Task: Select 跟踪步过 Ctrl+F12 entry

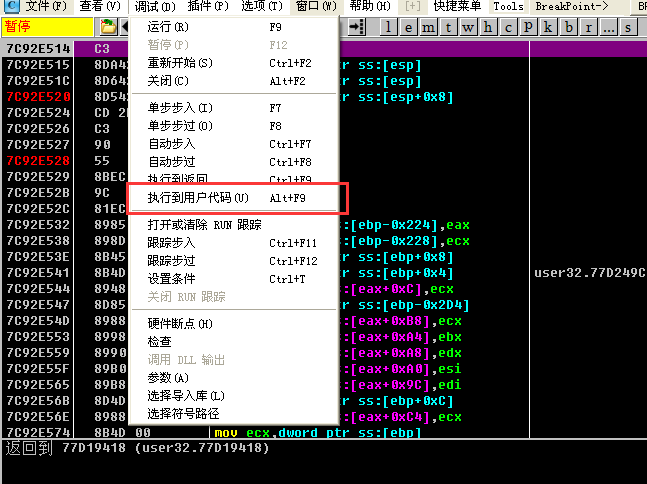Action: pyautogui.click(x=234, y=261)
